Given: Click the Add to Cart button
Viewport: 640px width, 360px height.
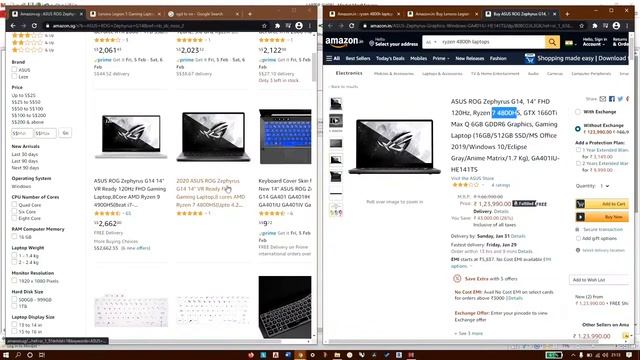Looking at the screenshot, I should coord(602,204).
